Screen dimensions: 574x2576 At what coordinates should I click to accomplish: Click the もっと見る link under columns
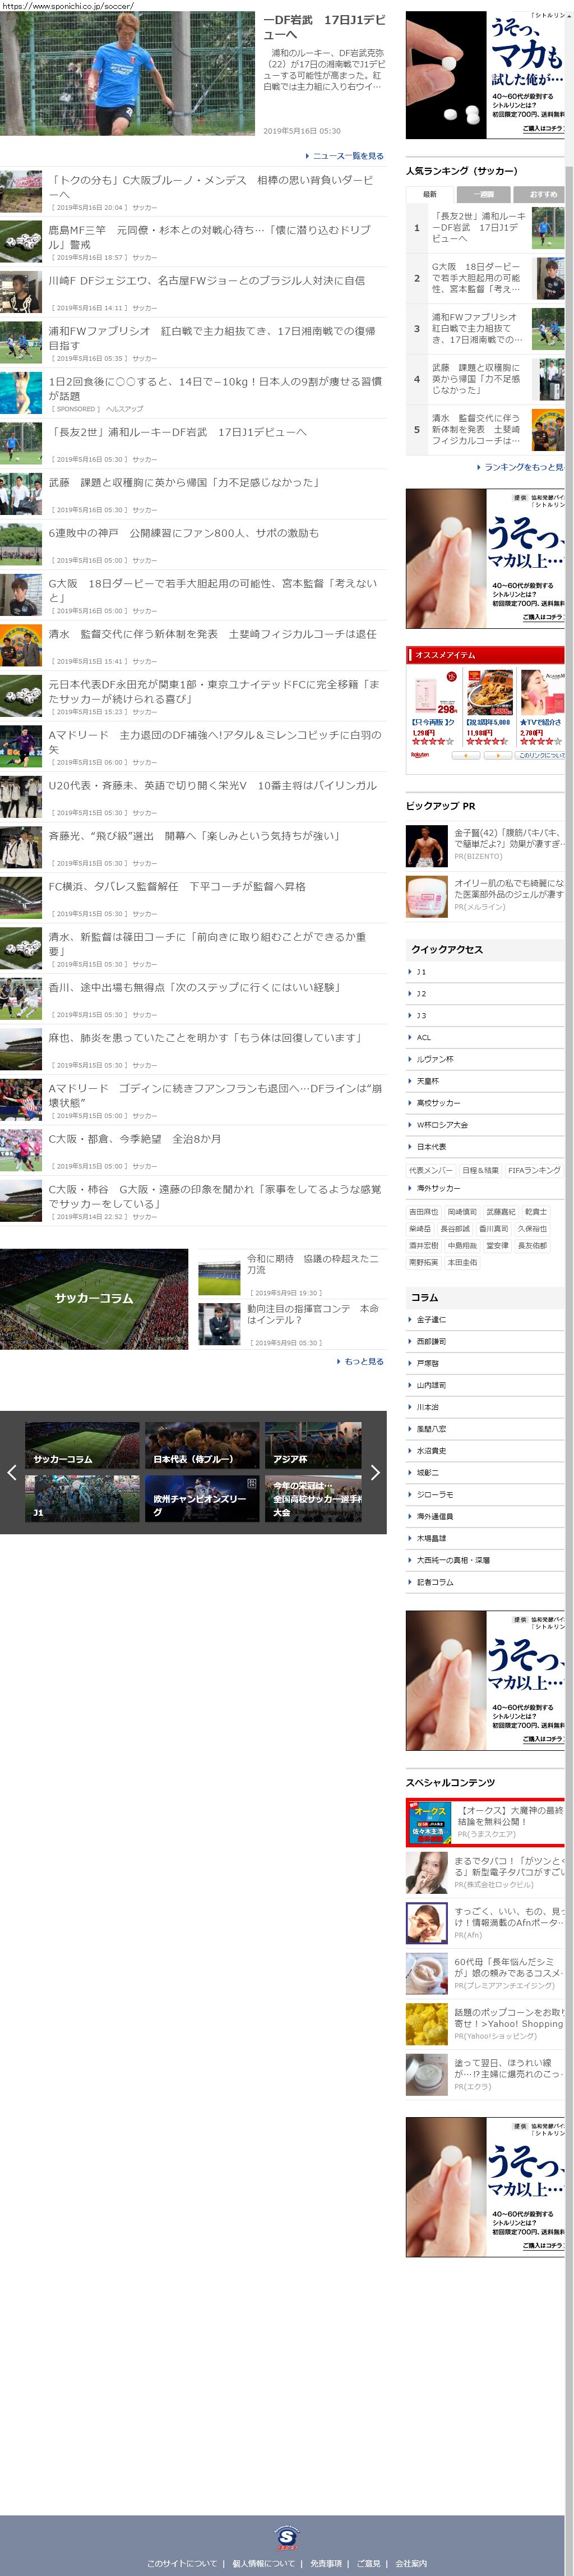pos(362,1361)
